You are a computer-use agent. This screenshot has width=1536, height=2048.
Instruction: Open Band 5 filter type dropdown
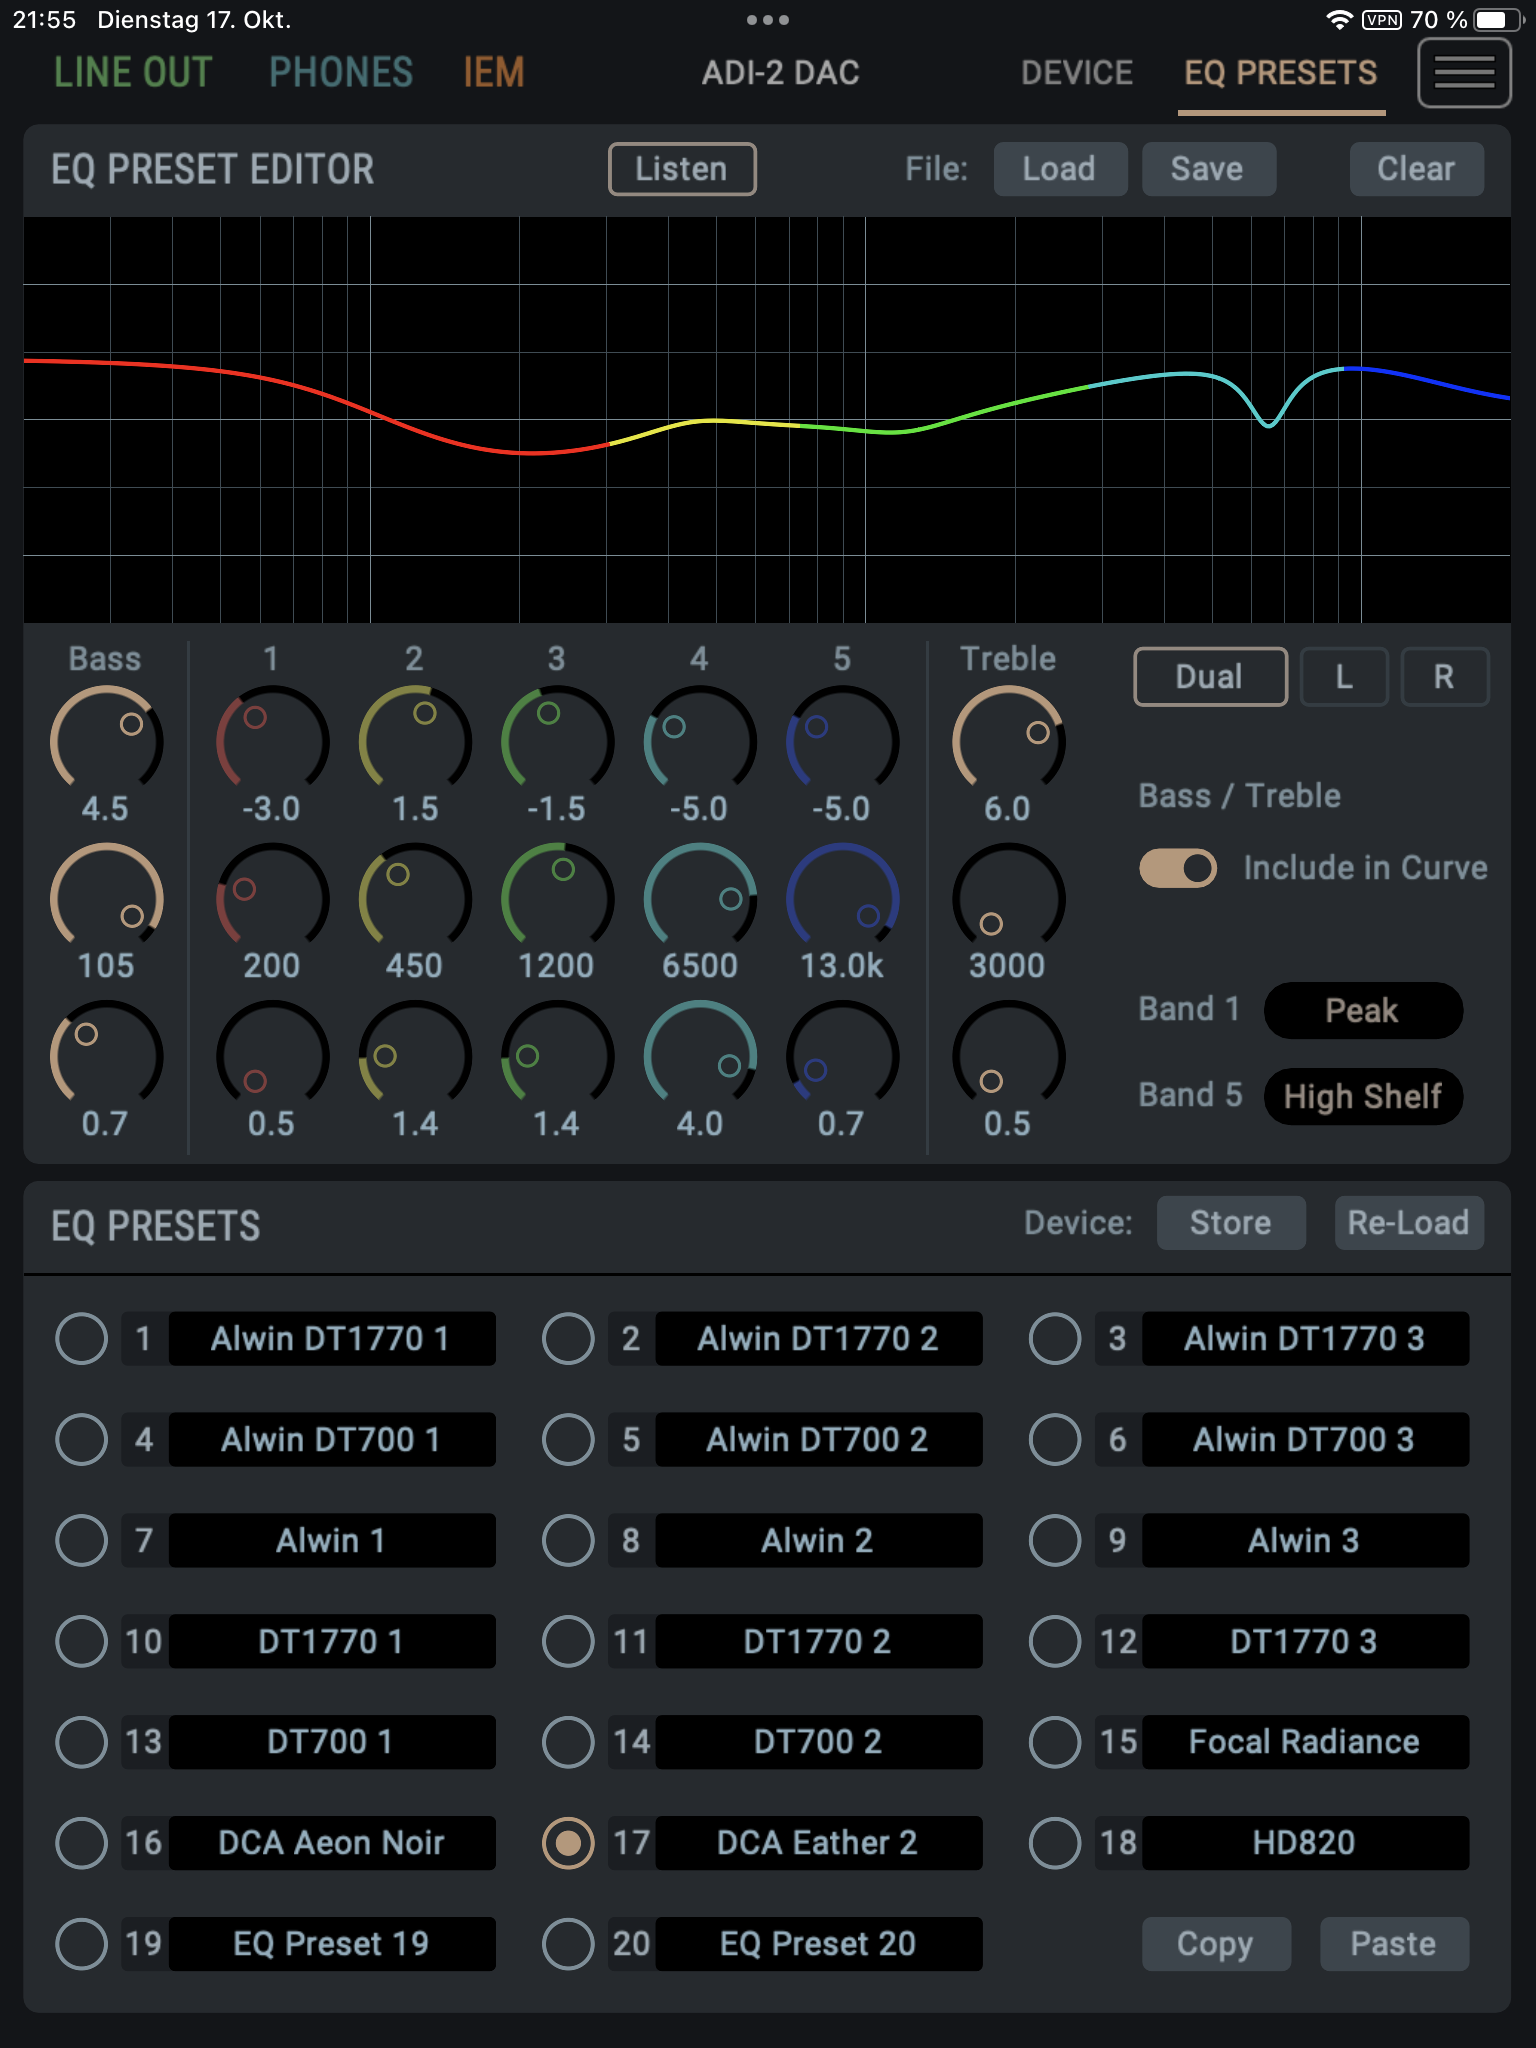coord(1363,1097)
